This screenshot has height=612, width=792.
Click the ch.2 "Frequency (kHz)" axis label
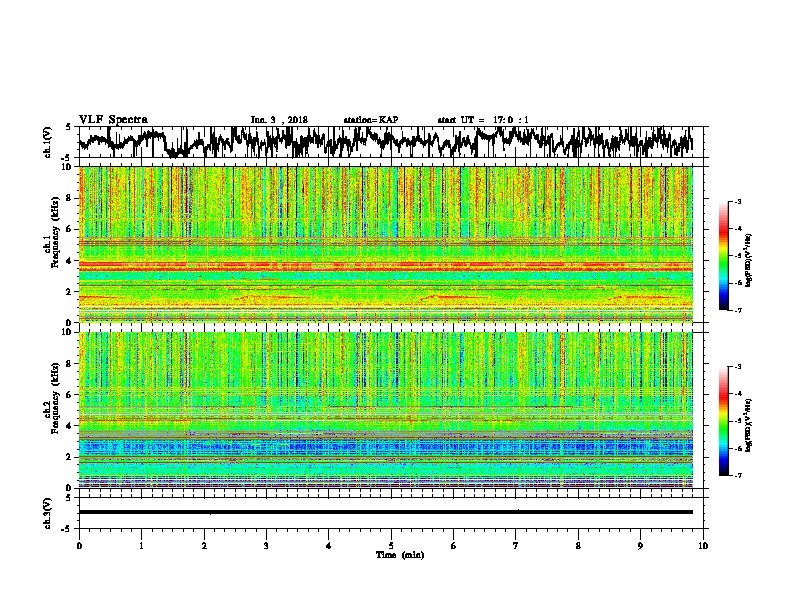(55, 398)
